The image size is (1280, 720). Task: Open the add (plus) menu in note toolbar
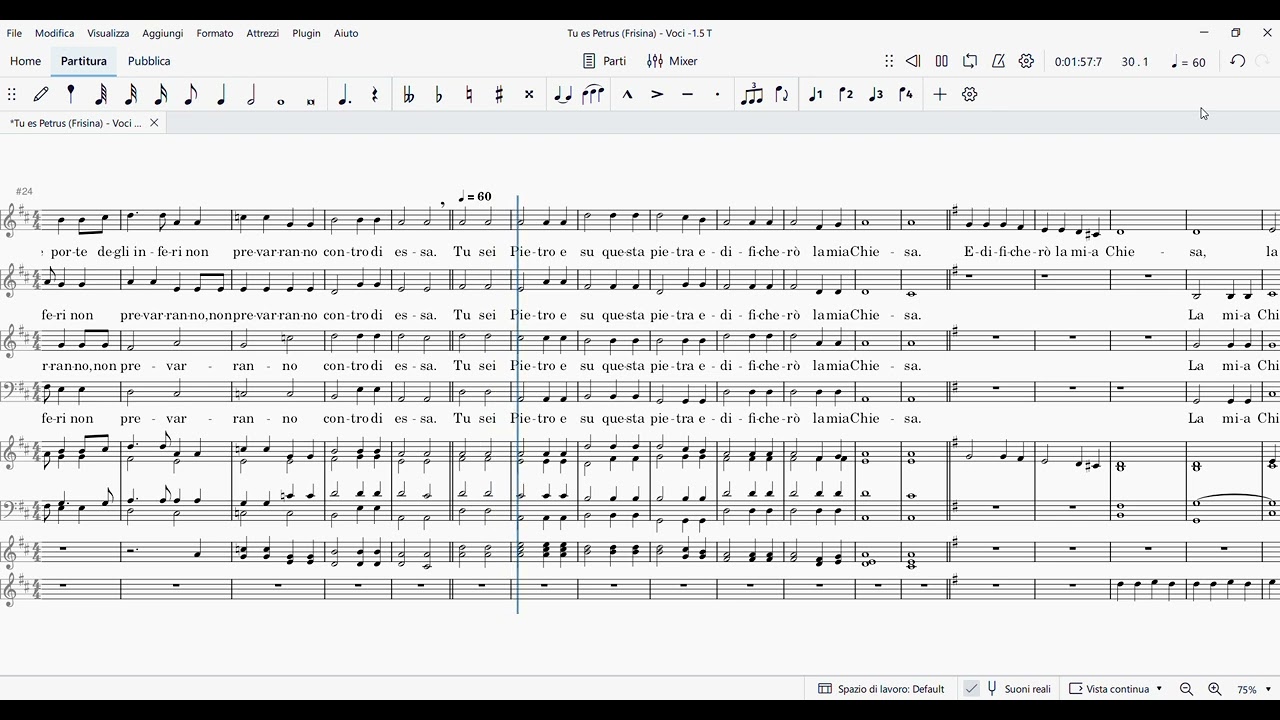940,94
